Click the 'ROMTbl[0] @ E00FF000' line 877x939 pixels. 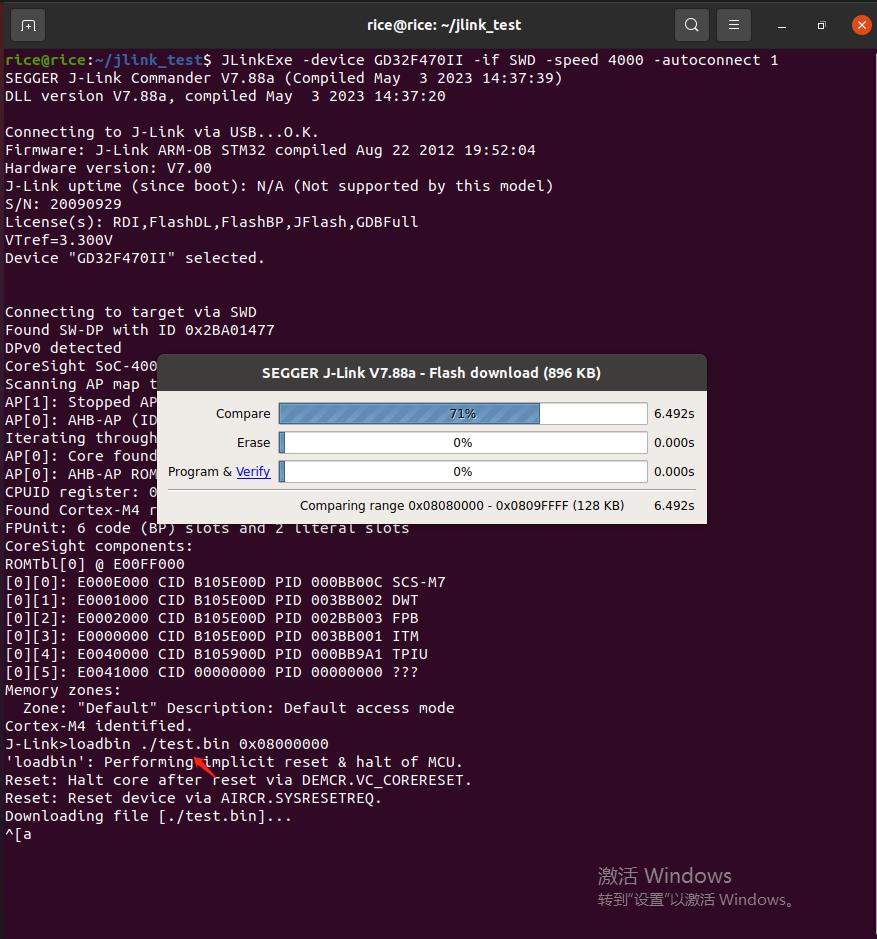click(x=95, y=564)
